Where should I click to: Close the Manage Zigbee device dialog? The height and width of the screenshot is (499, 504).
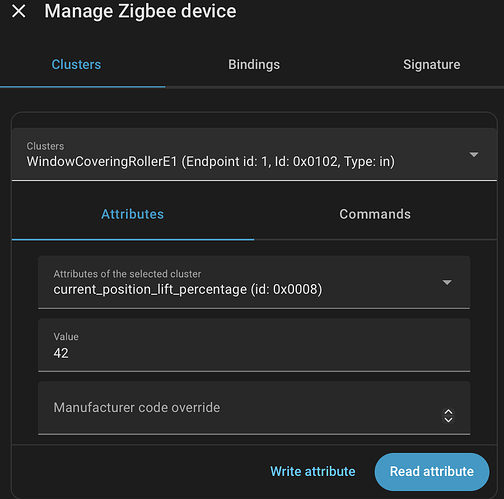tap(19, 11)
